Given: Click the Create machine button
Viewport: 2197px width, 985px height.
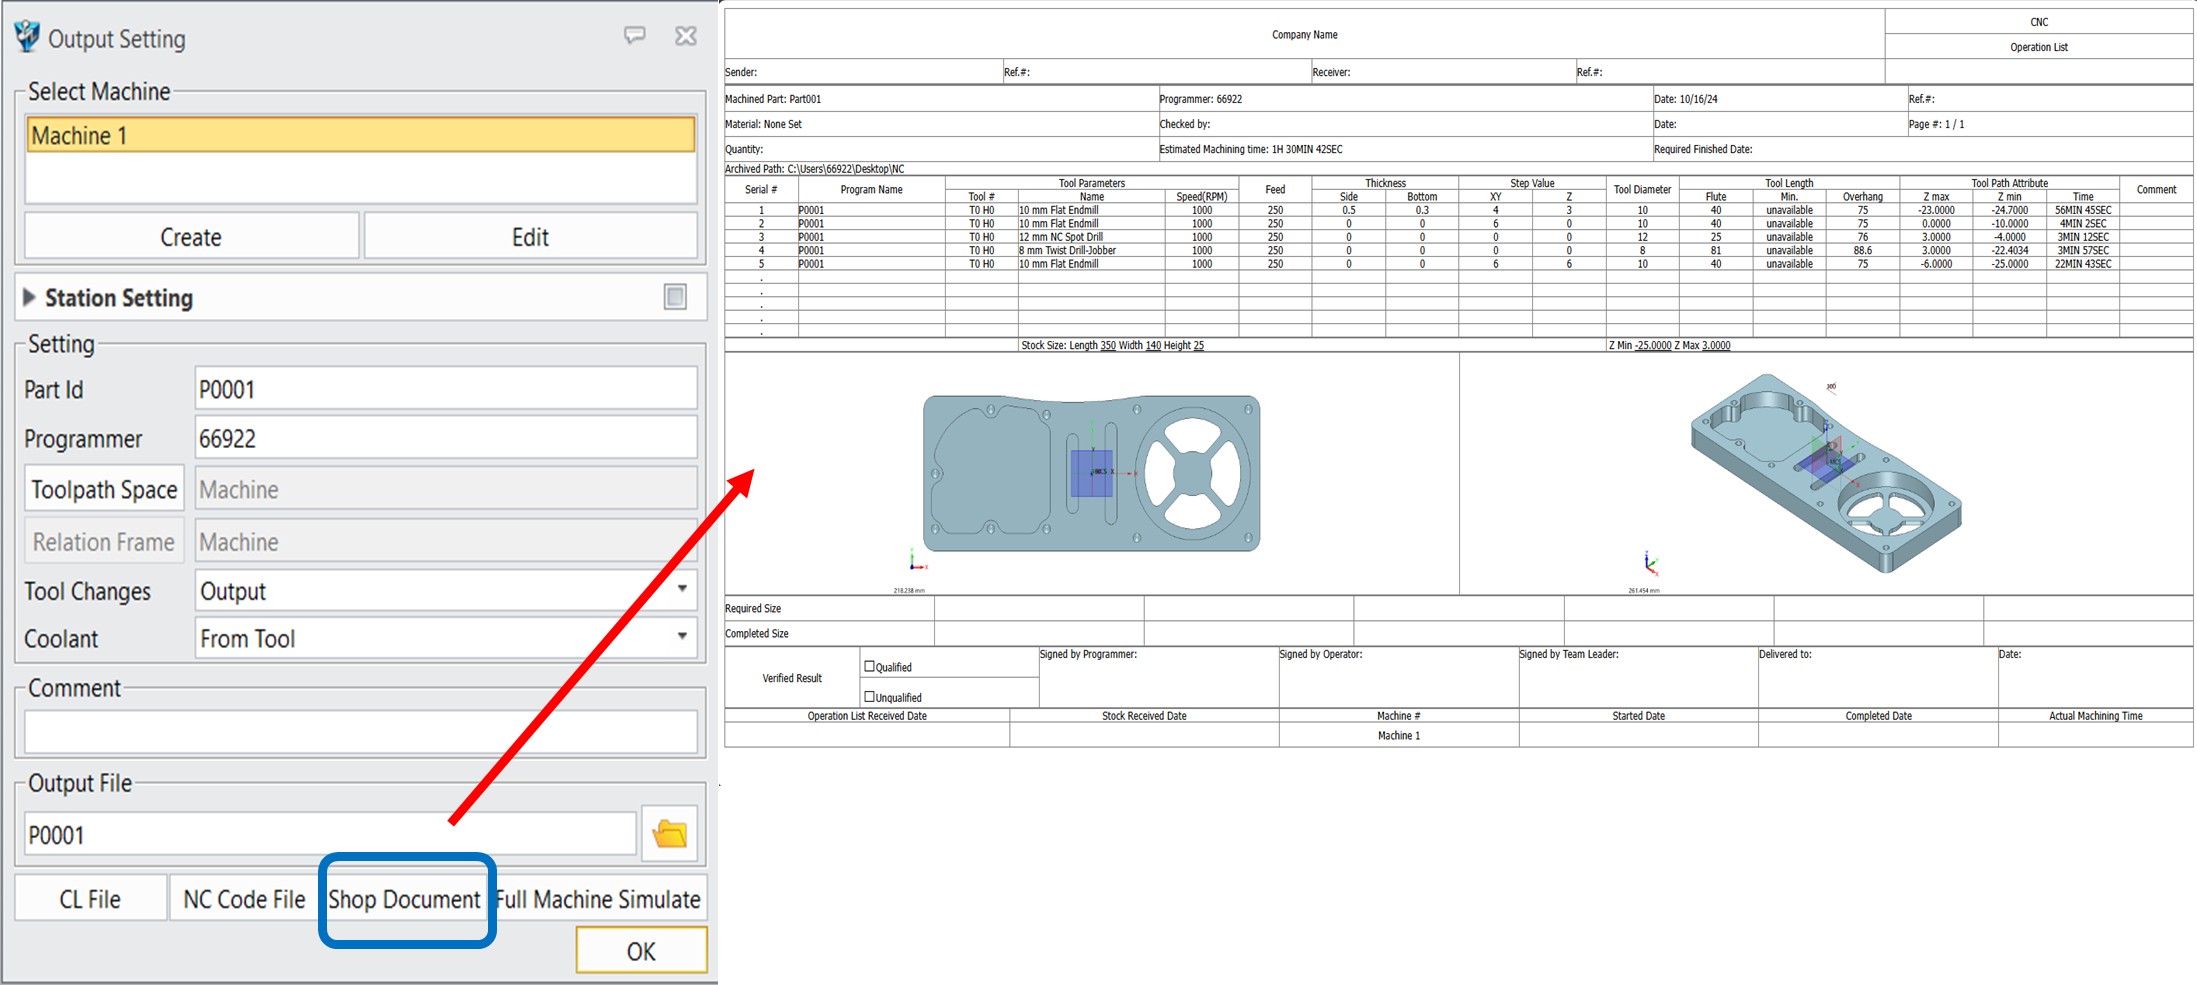Looking at the screenshot, I should click(191, 237).
